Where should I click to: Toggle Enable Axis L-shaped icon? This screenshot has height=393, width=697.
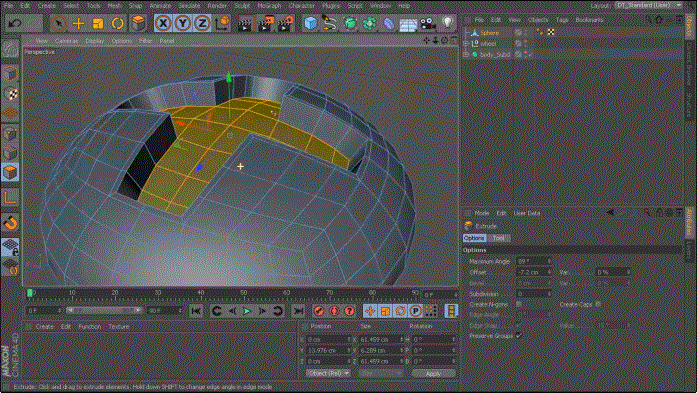tap(10, 197)
